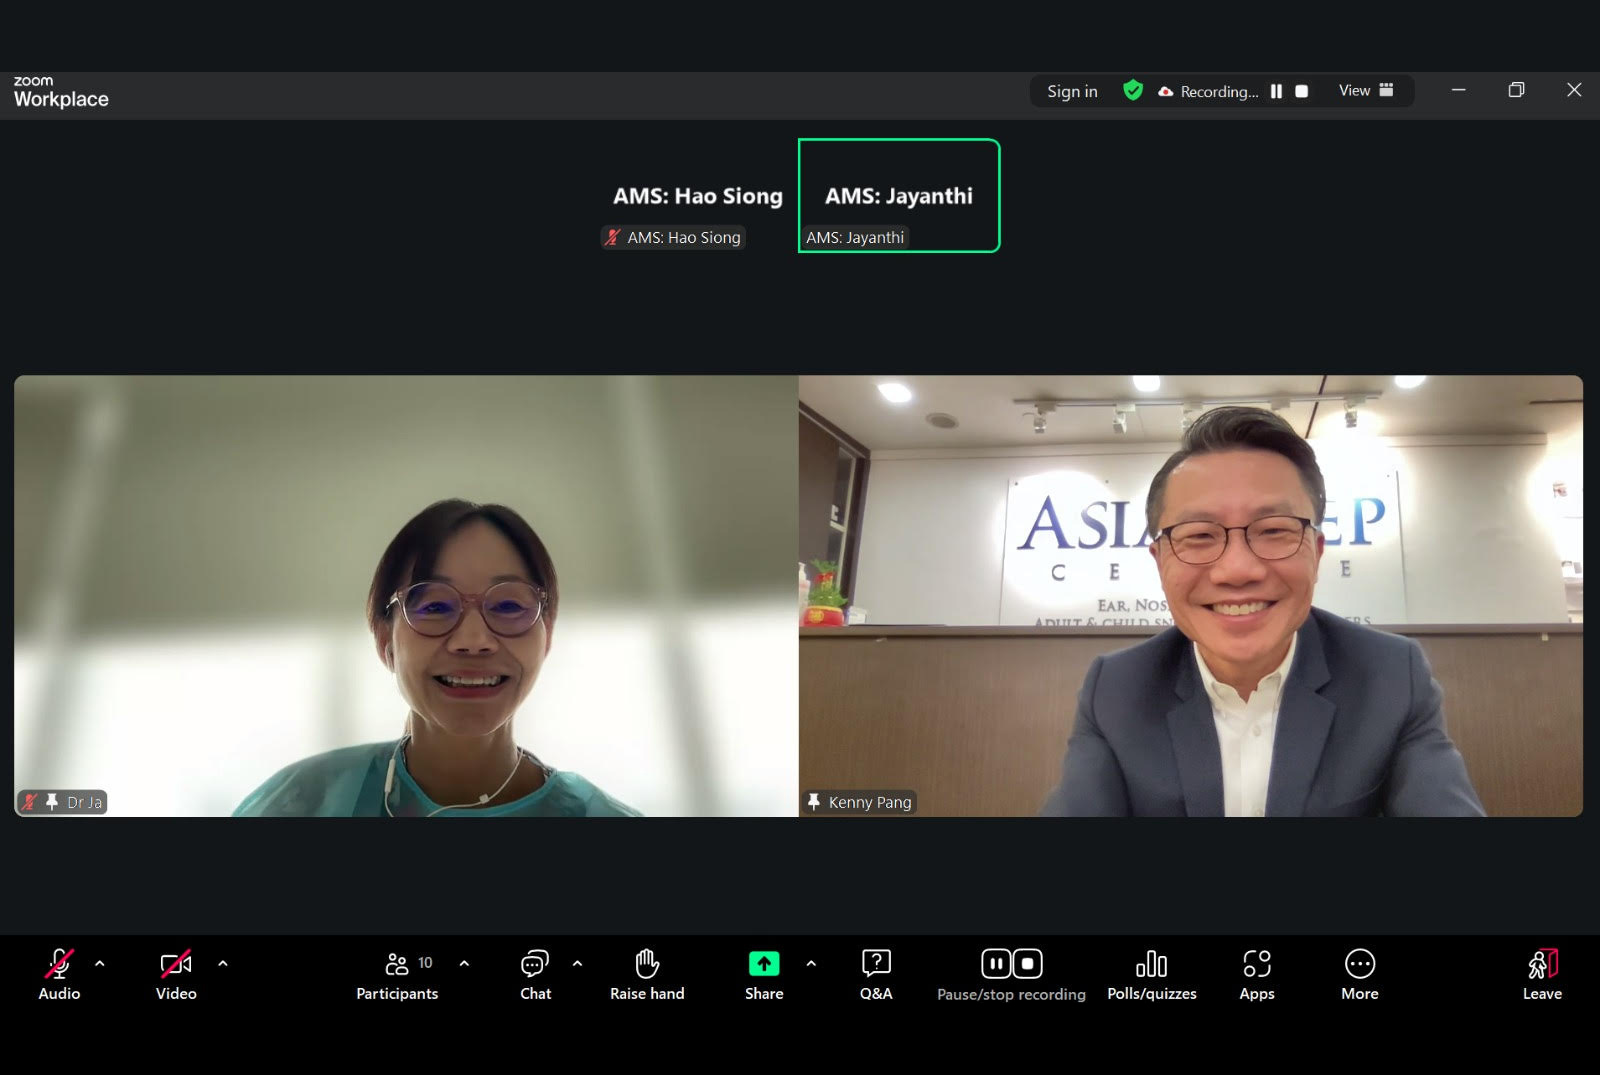Click the green encryption shield icon
Image resolution: width=1600 pixels, height=1075 pixels.
pyautogui.click(x=1133, y=91)
